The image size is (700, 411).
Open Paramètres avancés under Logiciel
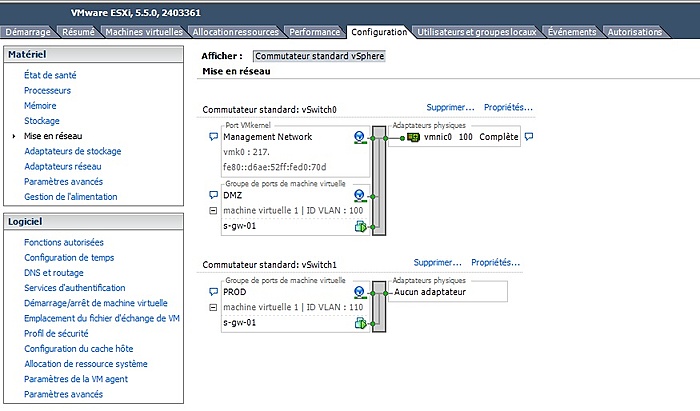pos(63,394)
